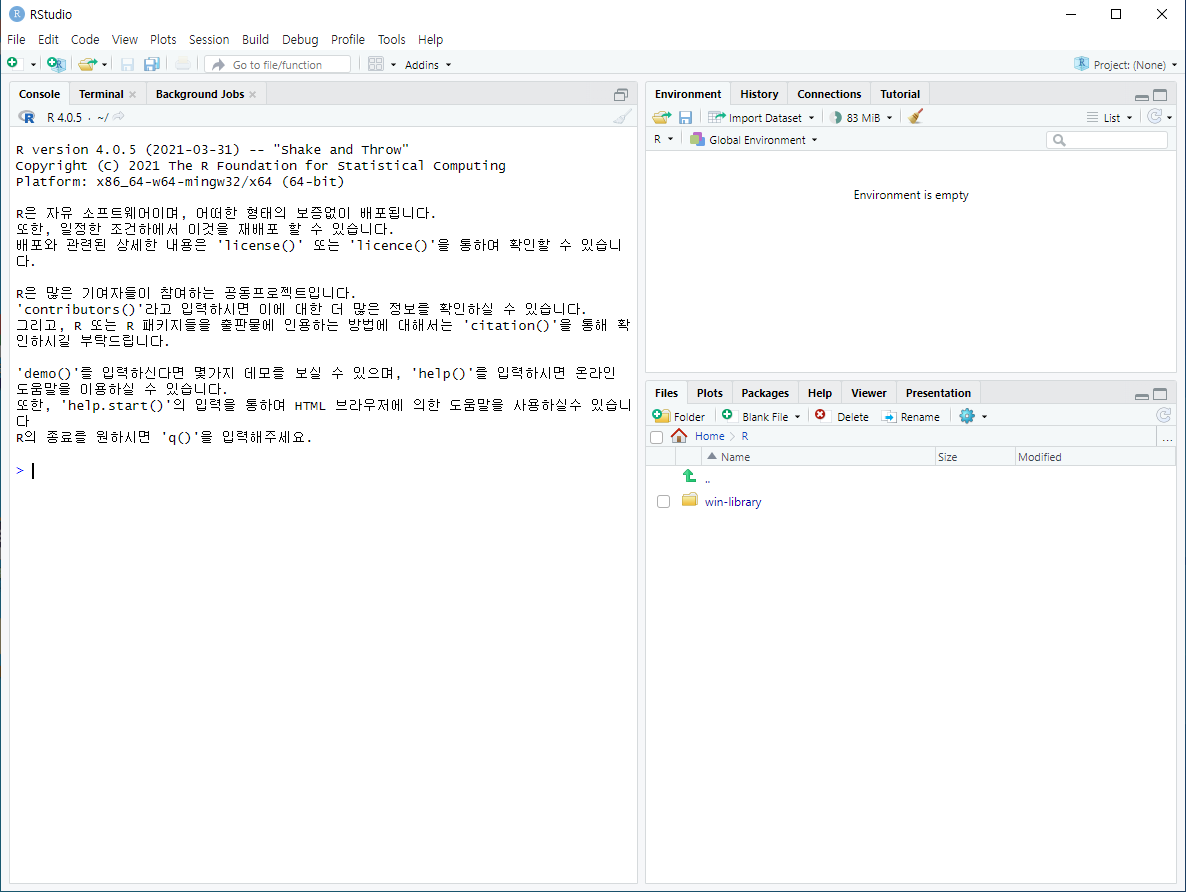Click the R logo in console header

pos(27,117)
